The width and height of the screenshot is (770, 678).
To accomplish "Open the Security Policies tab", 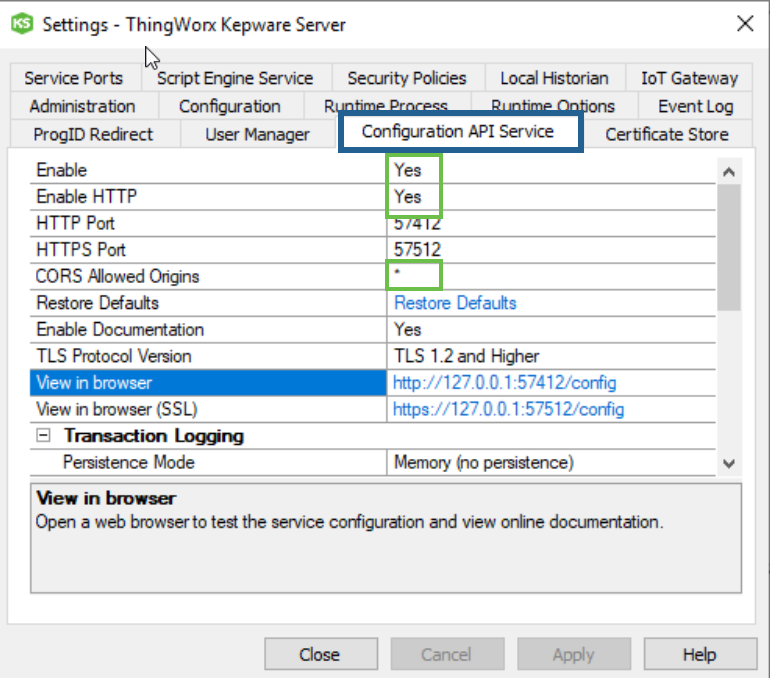I will coord(407,78).
